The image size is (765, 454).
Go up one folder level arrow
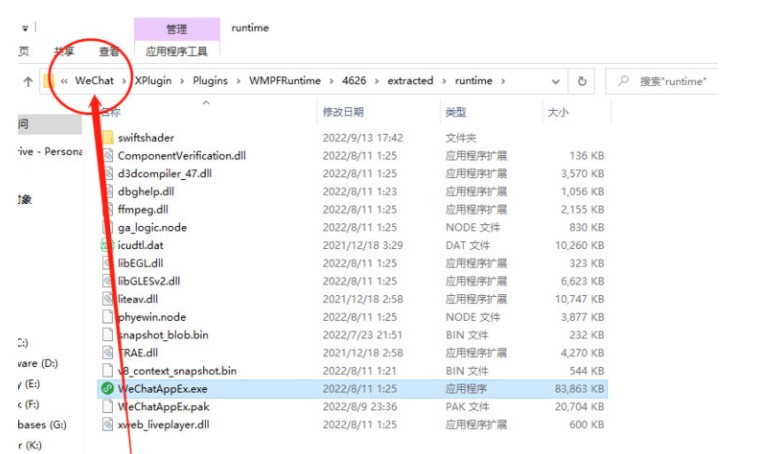point(28,81)
